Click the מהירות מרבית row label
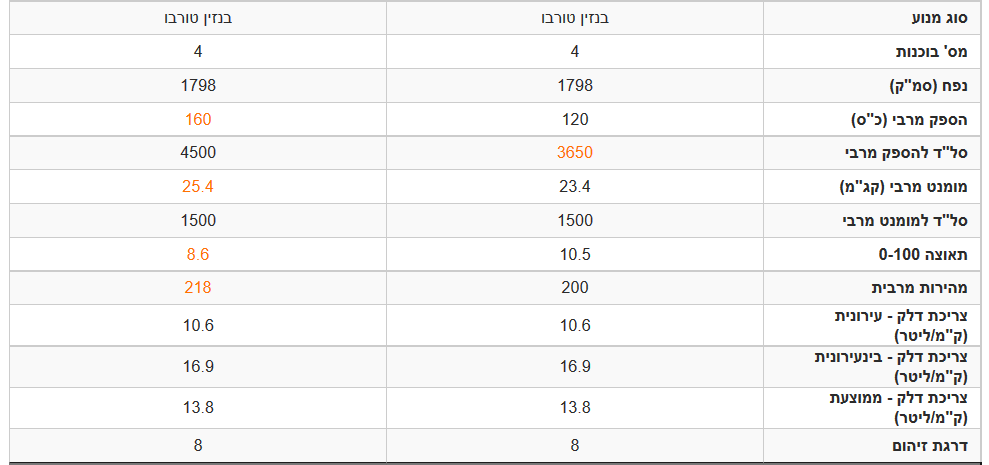Image resolution: width=989 pixels, height=465 pixels. pos(920,288)
